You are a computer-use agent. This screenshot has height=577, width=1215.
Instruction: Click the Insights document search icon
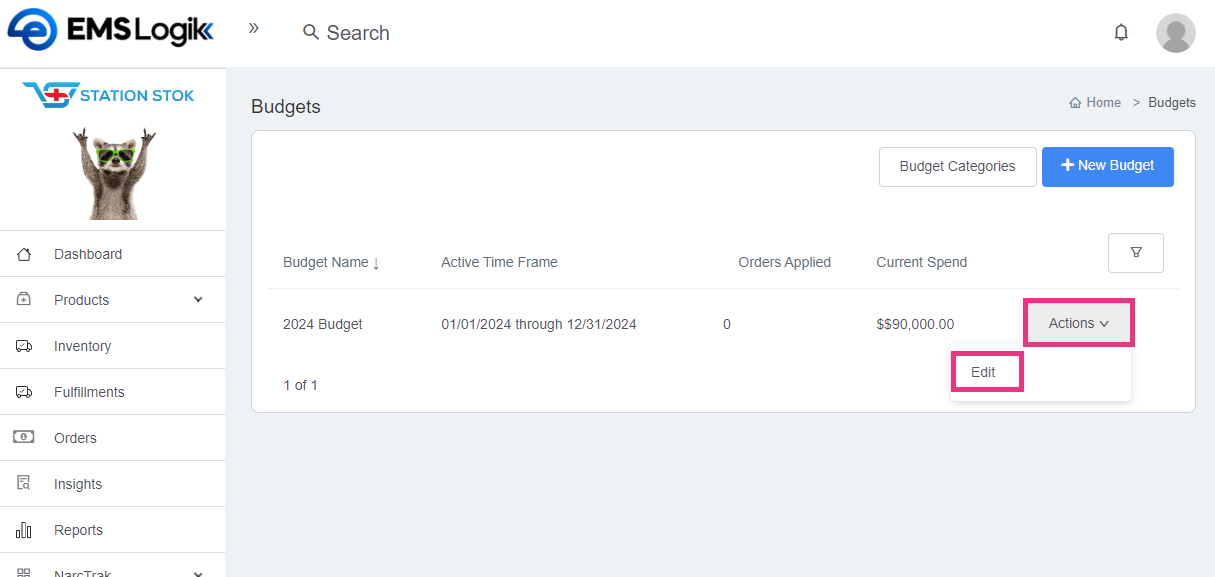click(24, 484)
